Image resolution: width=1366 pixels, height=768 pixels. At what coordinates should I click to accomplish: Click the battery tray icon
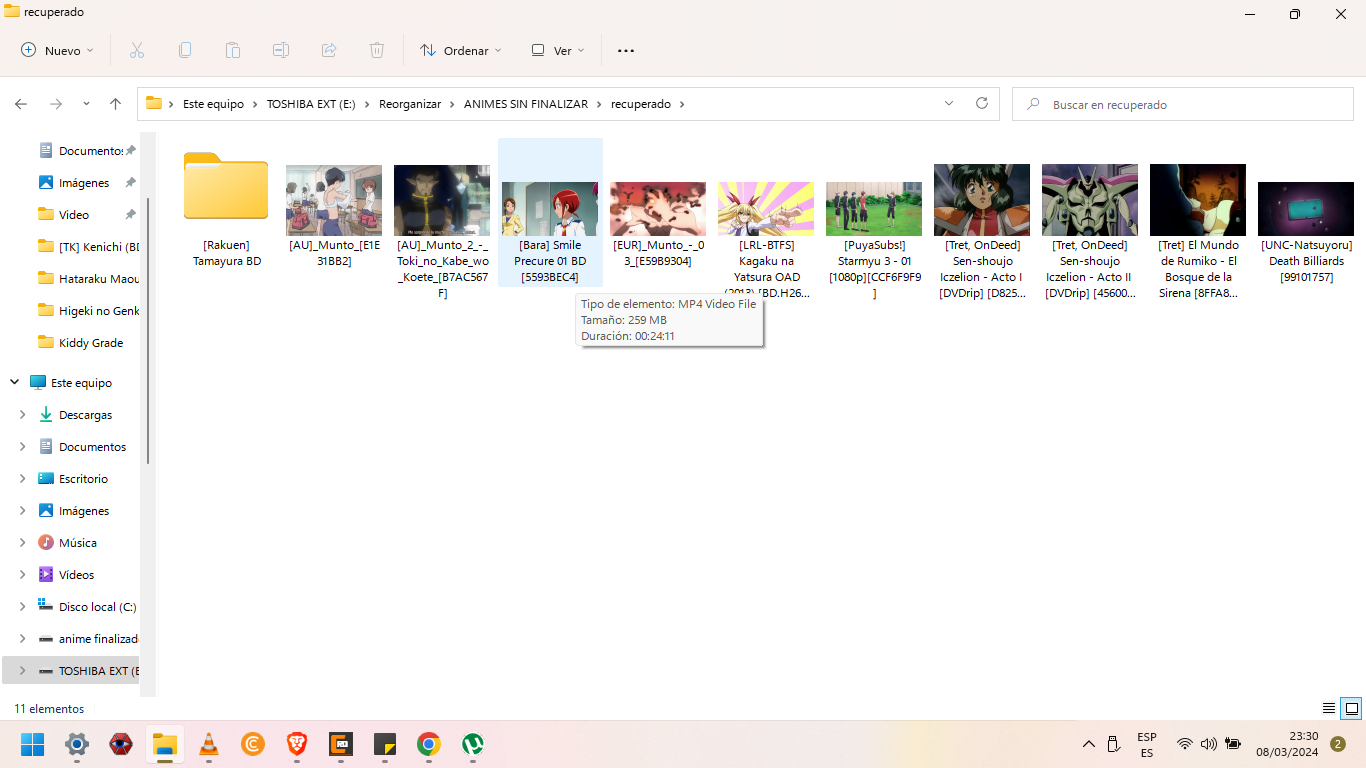1233,744
